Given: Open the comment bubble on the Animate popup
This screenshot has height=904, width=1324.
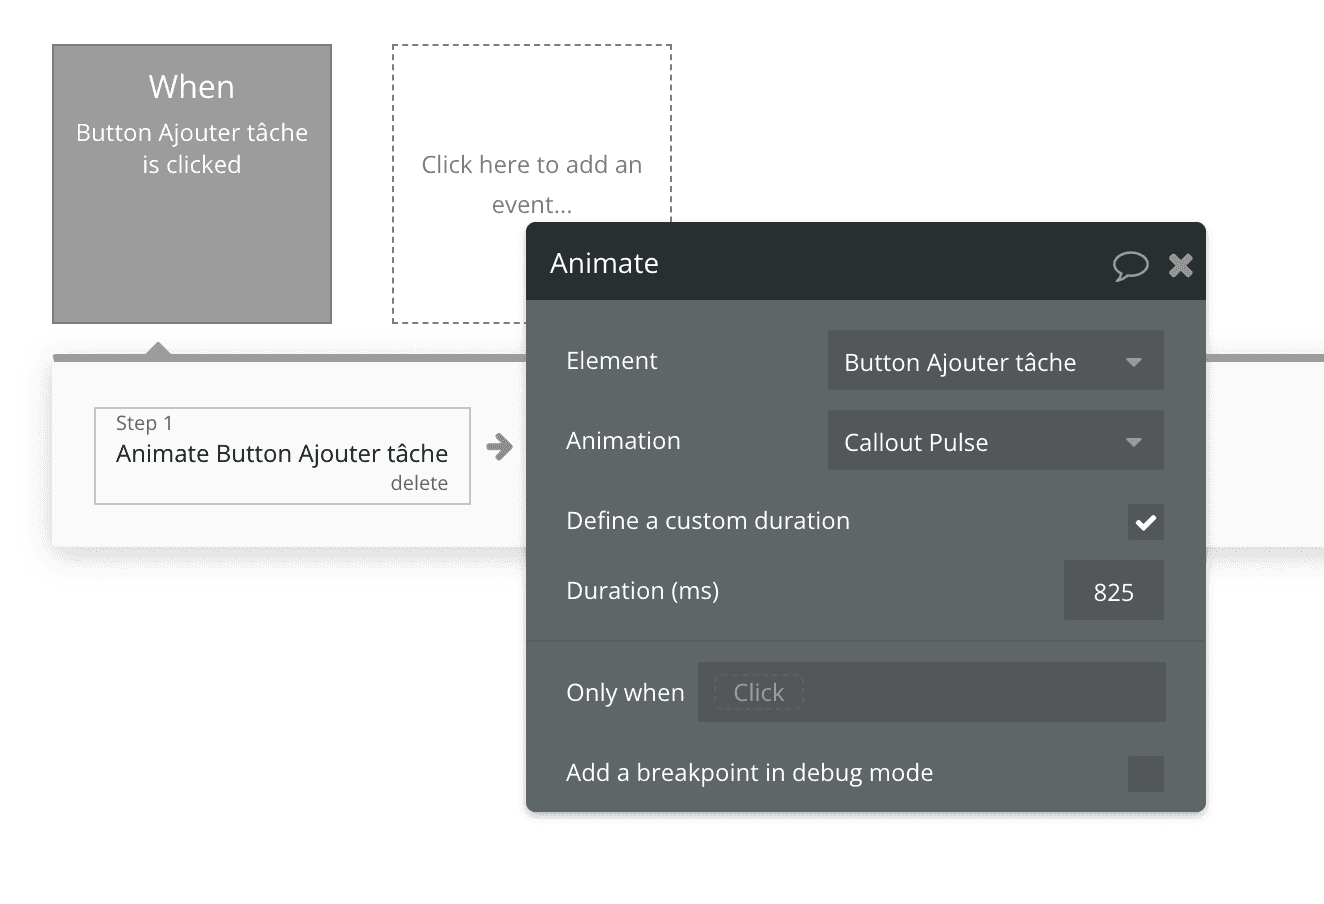Looking at the screenshot, I should point(1131,266).
